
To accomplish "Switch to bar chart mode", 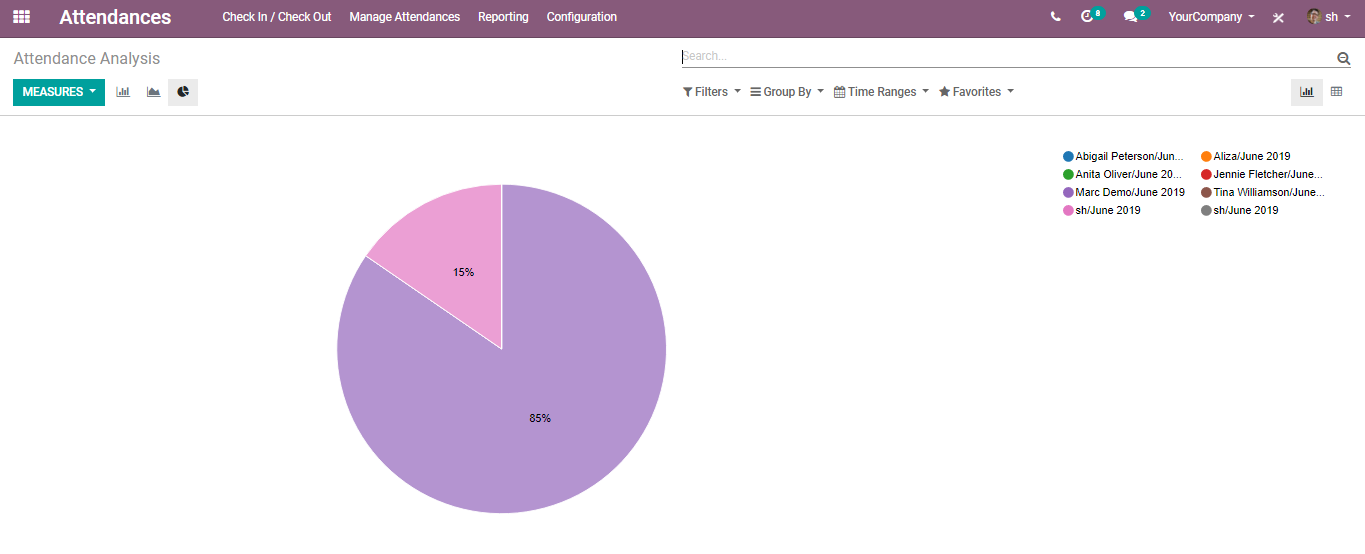I will [x=123, y=92].
